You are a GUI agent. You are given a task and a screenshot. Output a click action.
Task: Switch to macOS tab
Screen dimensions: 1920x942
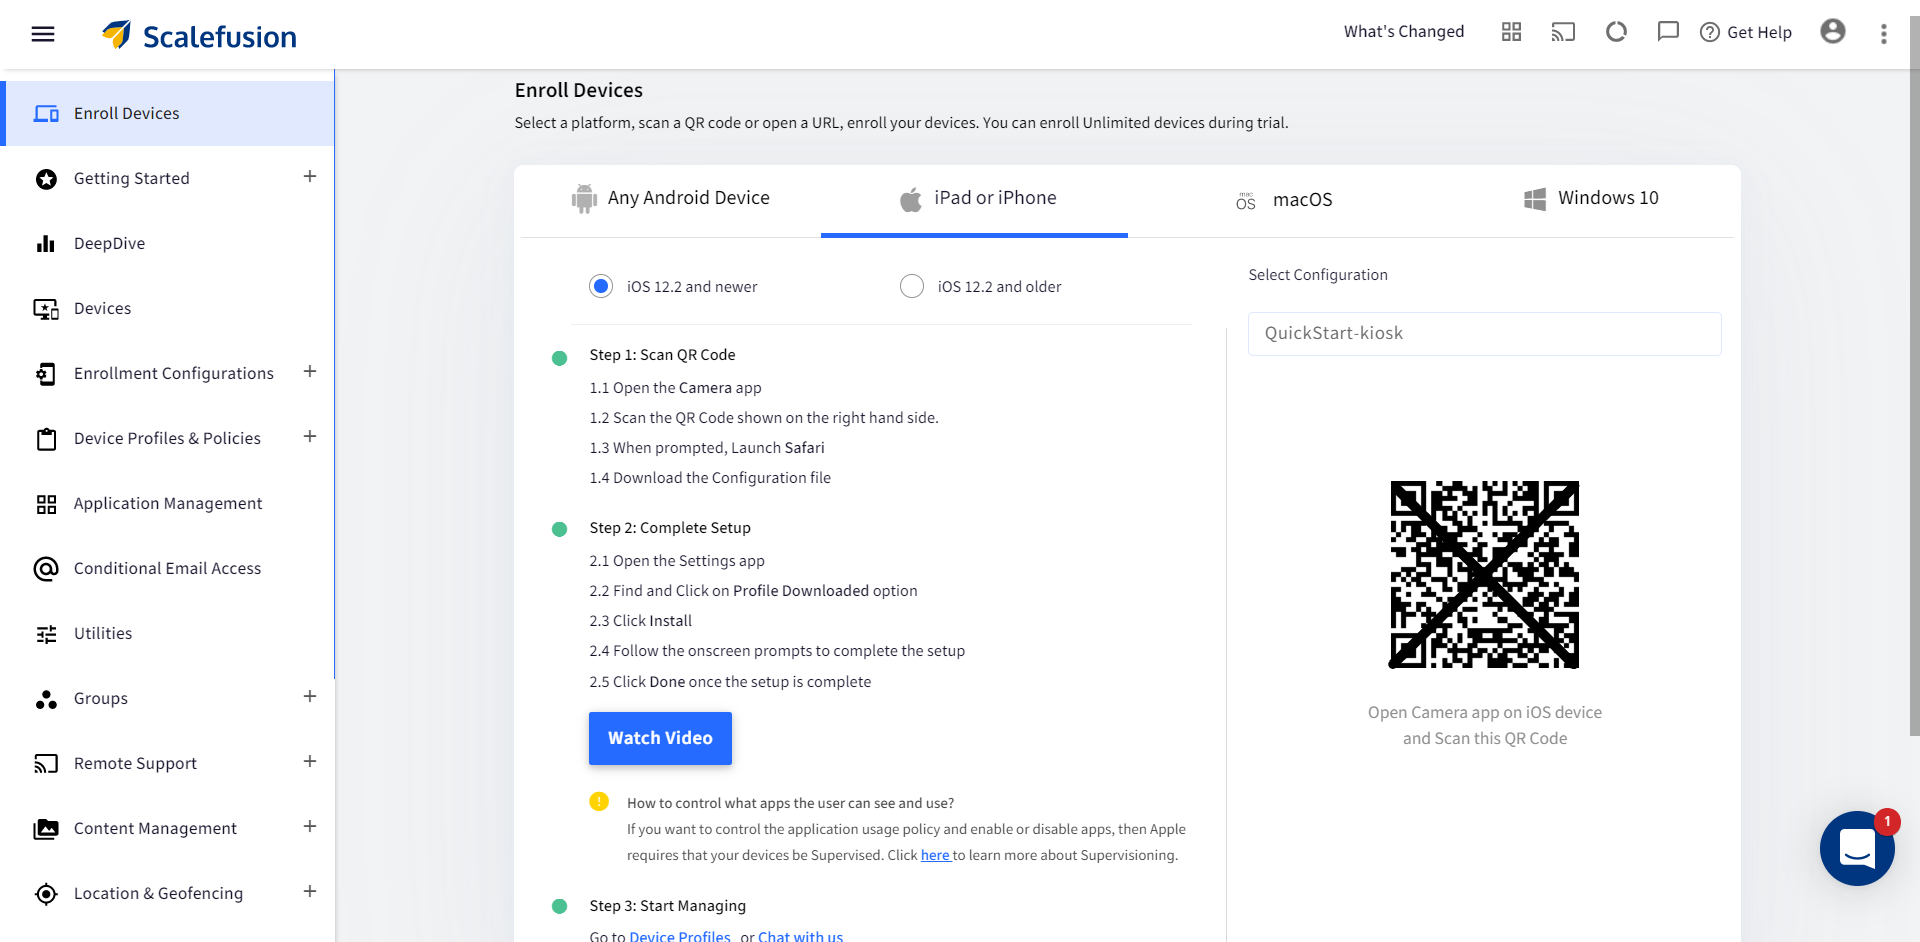(1283, 199)
